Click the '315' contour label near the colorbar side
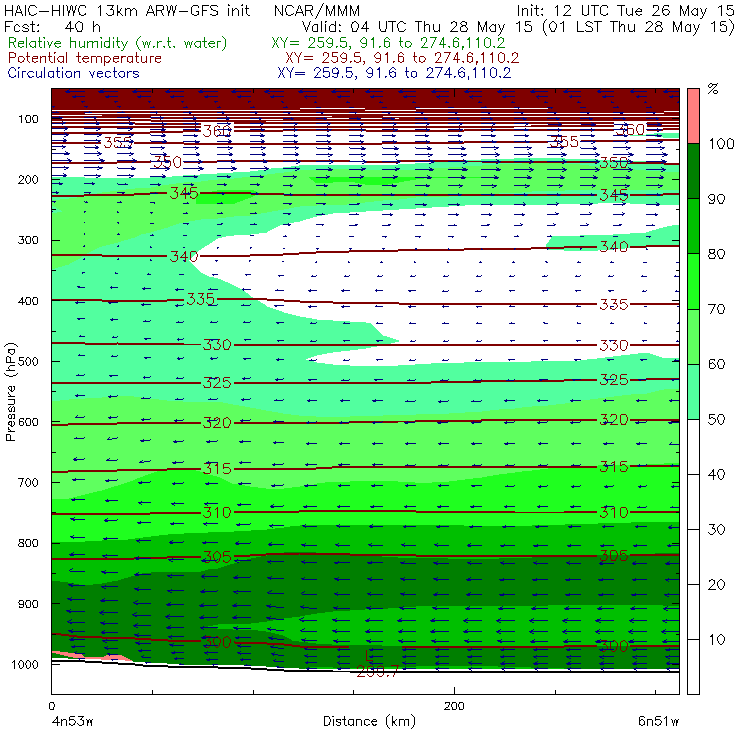 point(614,467)
